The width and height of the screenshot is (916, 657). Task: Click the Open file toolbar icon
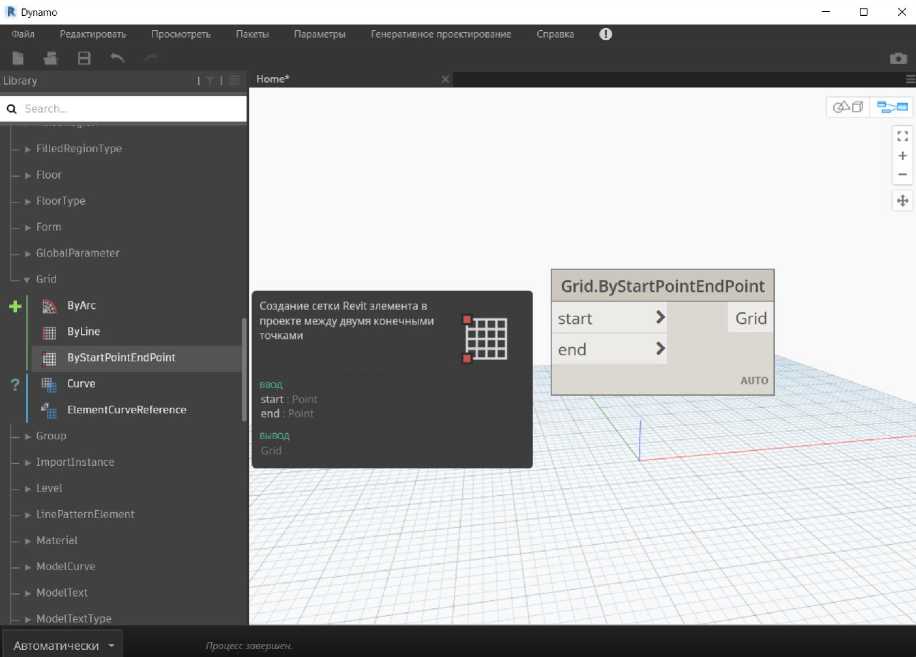[50, 59]
